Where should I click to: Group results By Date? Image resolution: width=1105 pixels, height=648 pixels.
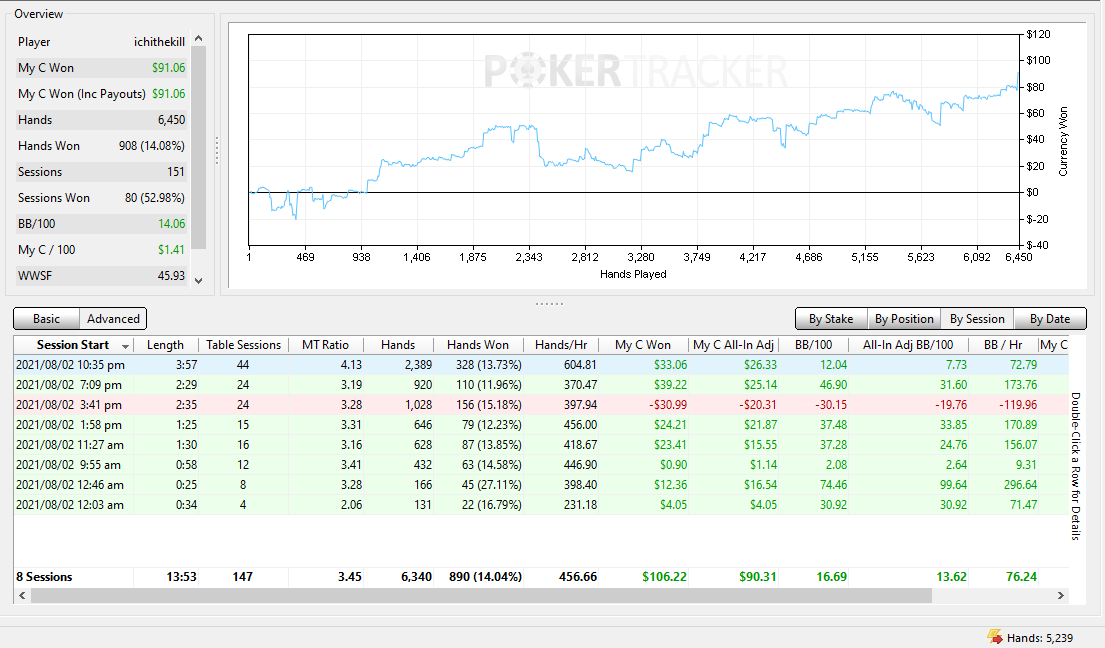[x=1049, y=318]
